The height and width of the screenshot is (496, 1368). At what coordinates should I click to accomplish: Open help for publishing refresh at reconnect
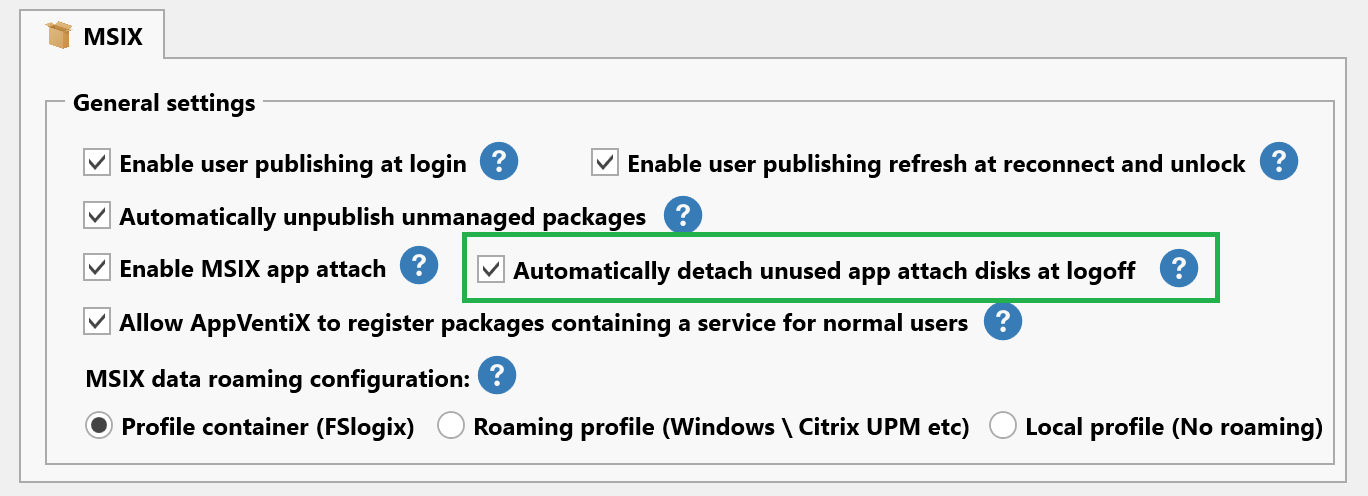click(1278, 162)
